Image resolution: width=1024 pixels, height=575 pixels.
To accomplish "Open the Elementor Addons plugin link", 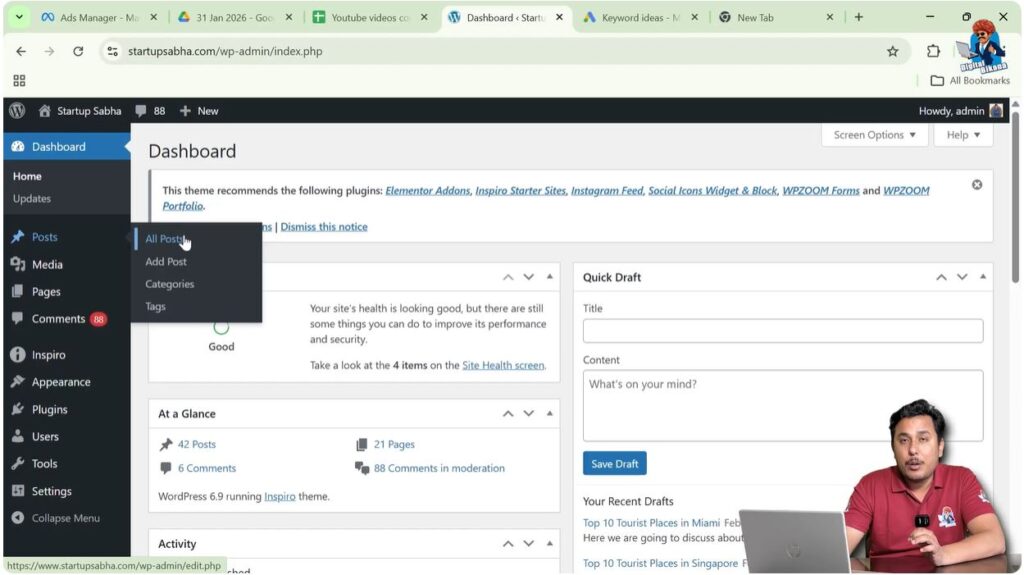I will [428, 190].
